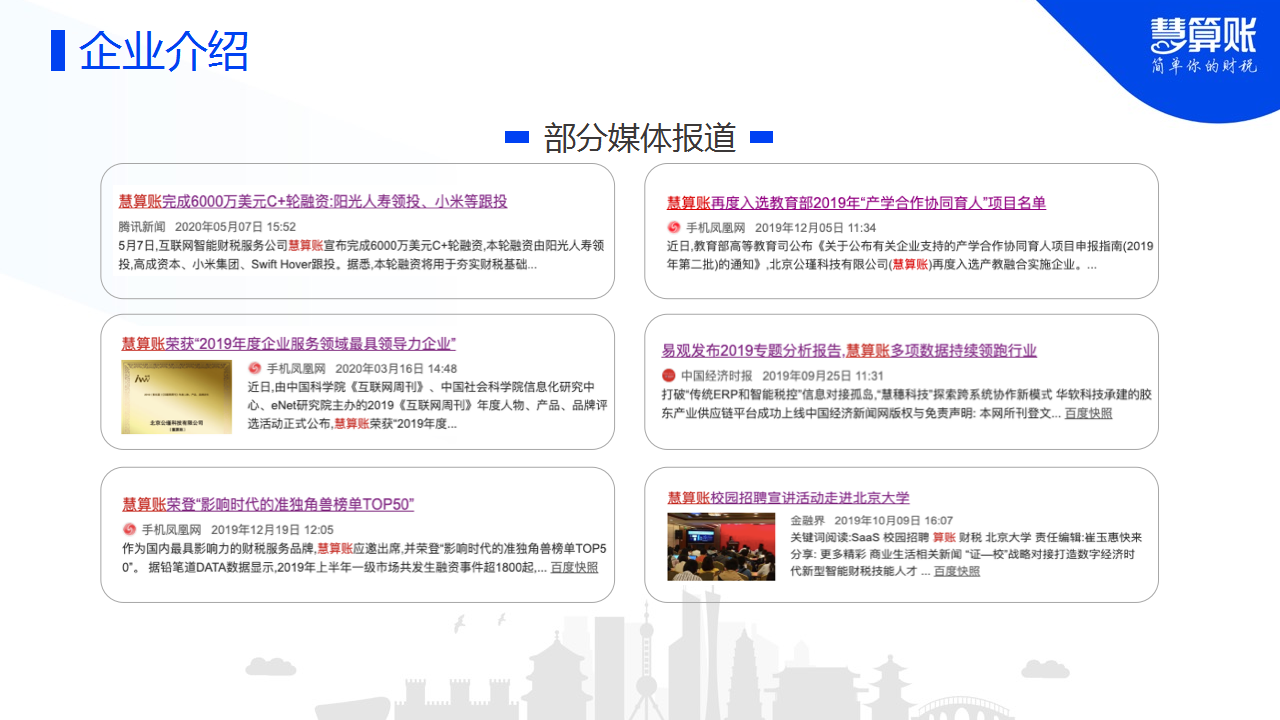Open headline about 教育部2019年产学合作协同育人
Image resolution: width=1280 pixels, height=720 pixels.
pyautogui.click(x=856, y=203)
